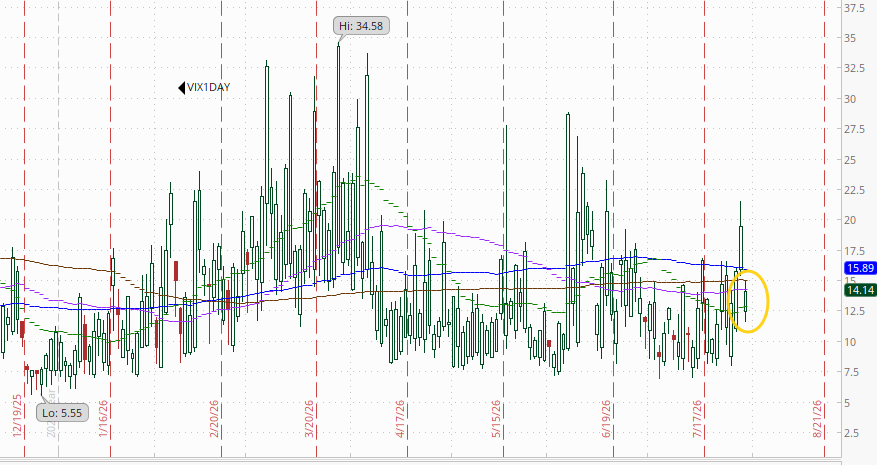The height and width of the screenshot is (465, 877).
Task: Select the Hi: 34.58 price bubble
Action: [361, 26]
